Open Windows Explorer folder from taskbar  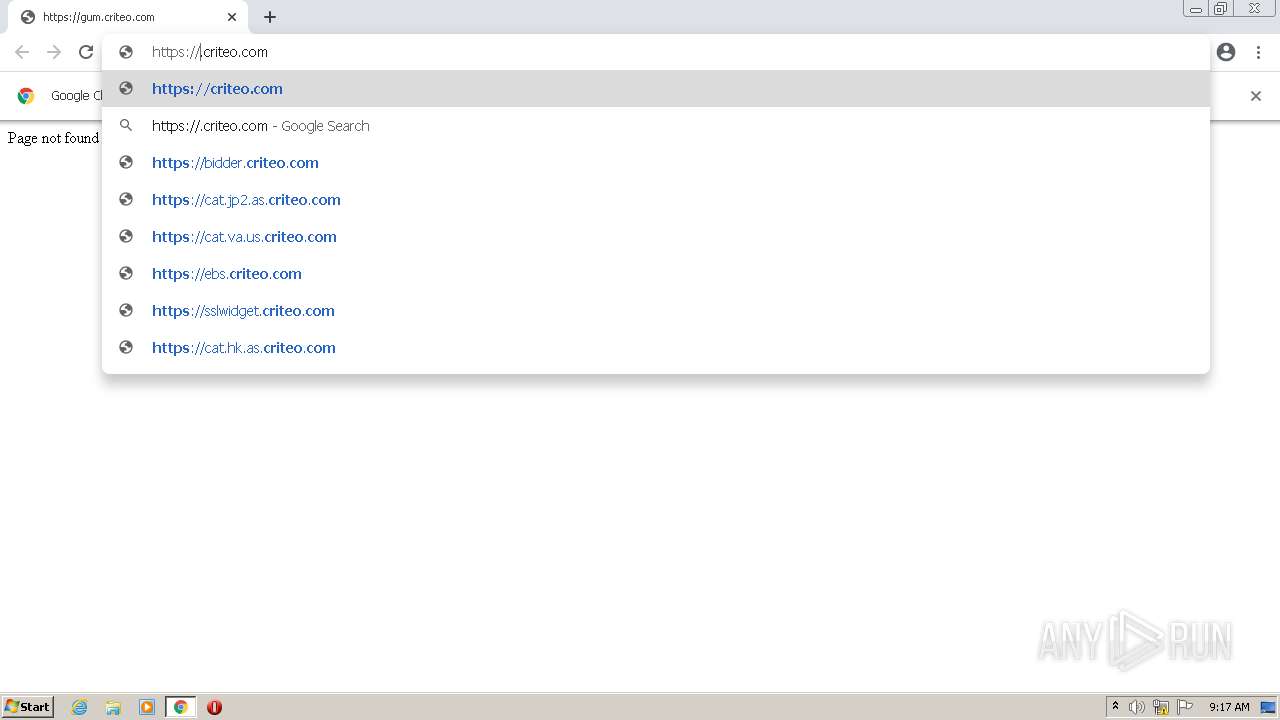pos(113,707)
